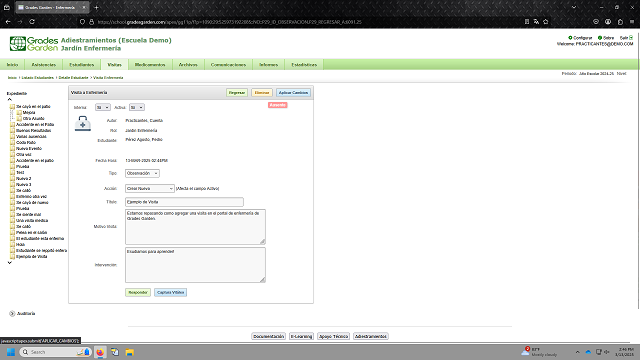Open the Inicio tab

(12, 64)
